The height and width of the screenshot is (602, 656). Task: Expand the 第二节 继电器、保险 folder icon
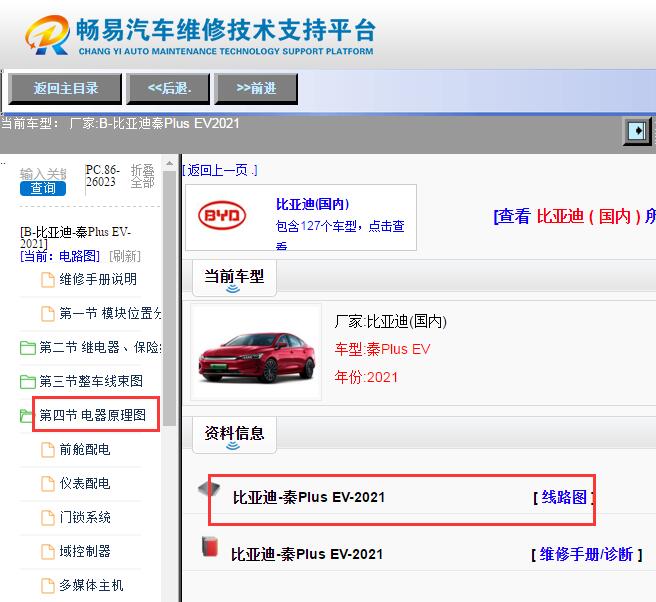[x=28, y=348]
